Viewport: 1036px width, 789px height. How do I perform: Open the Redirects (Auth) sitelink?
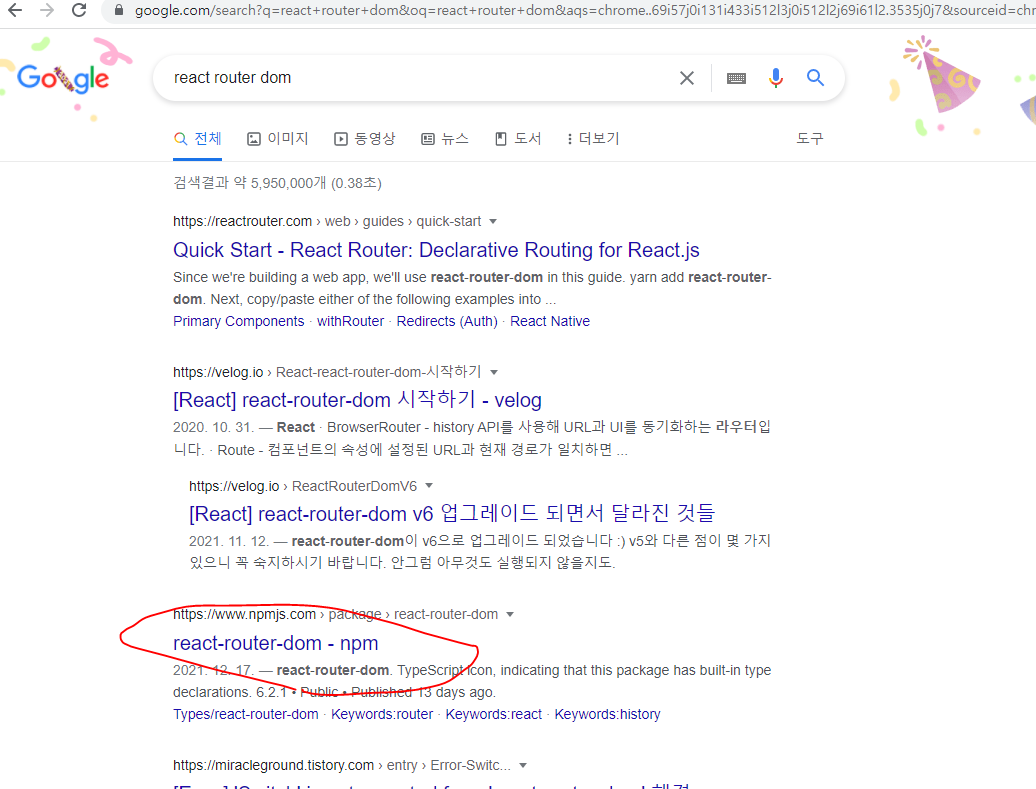(x=447, y=321)
